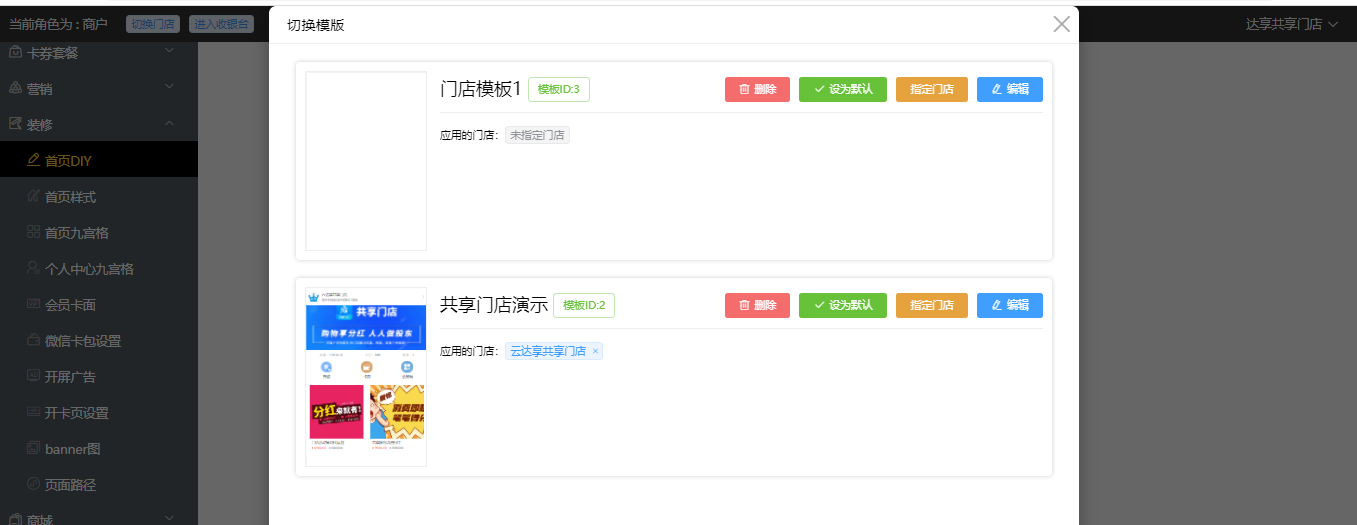The width and height of the screenshot is (1357, 525).
Task: Remove the 云达享共享门店 tag via its x
Action: click(595, 351)
